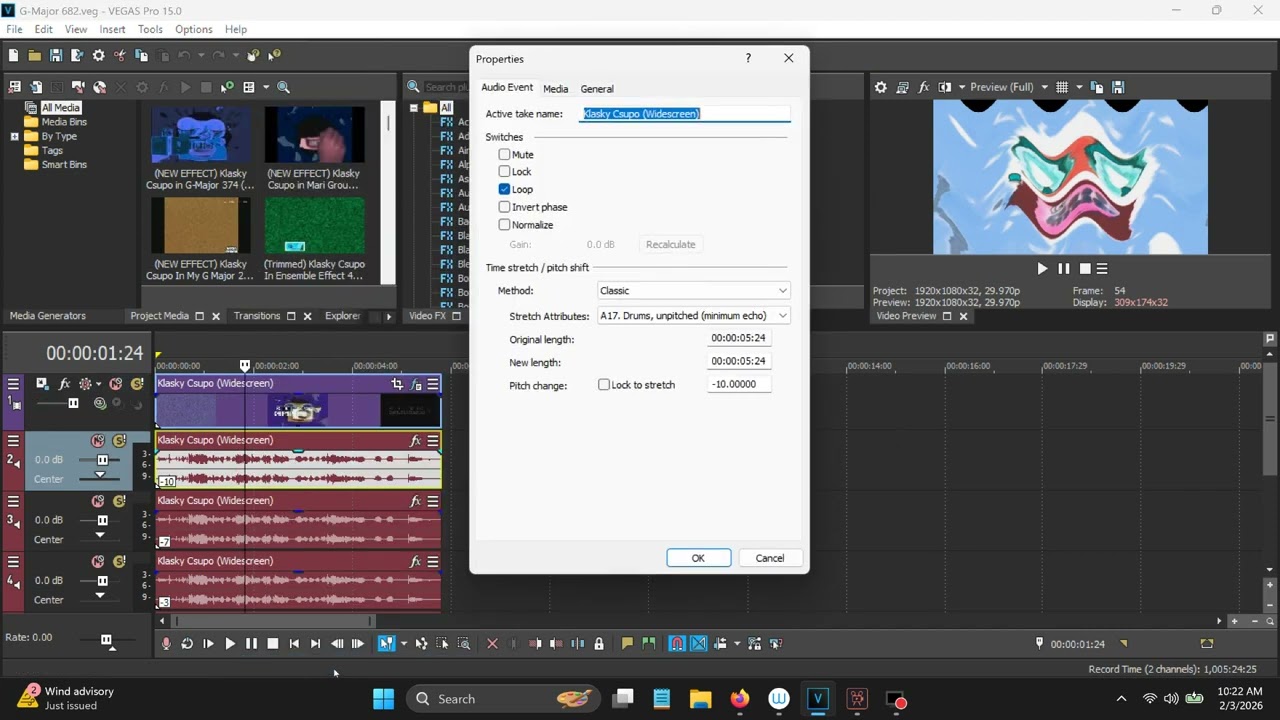
Task: Create a new project via toolbar icon
Action: pyautogui.click(x=13, y=56)
